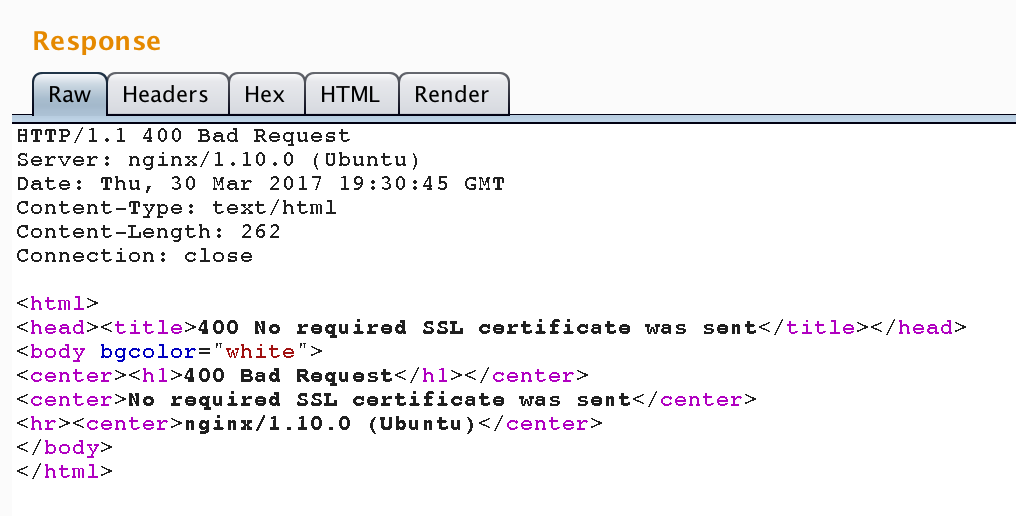The height and width of the screenshot is (516, 1016).
Task: Click centered No required SSL certificate line
Action: click(386, 400)
